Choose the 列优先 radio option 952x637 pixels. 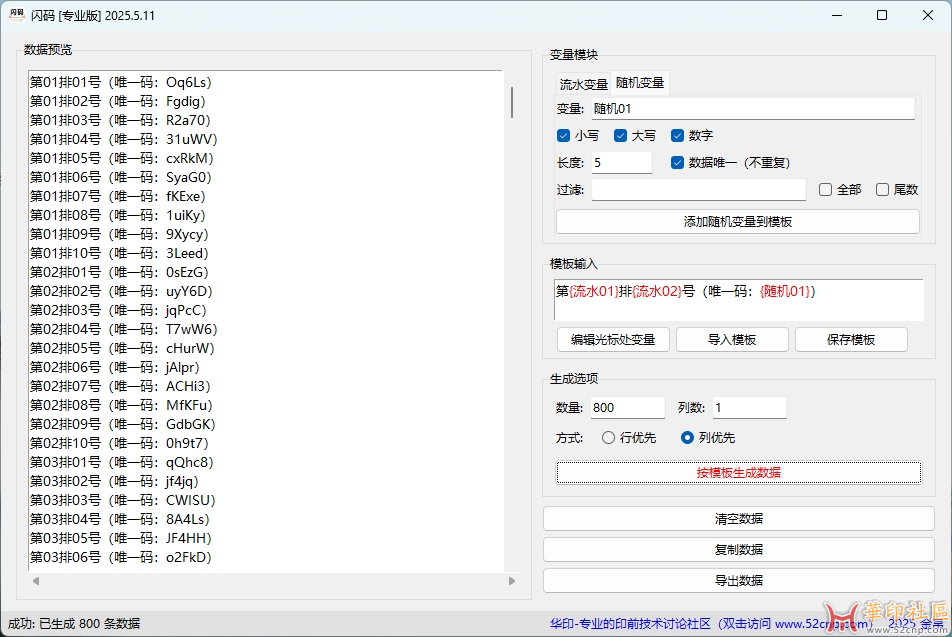tap(687, 437)
